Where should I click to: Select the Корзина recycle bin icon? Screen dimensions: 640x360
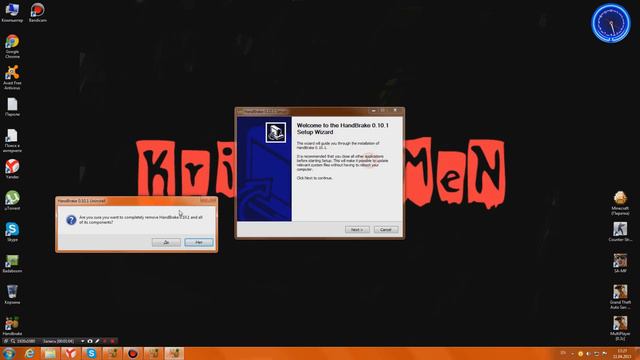pyautogui.click(x=12, y=295)
